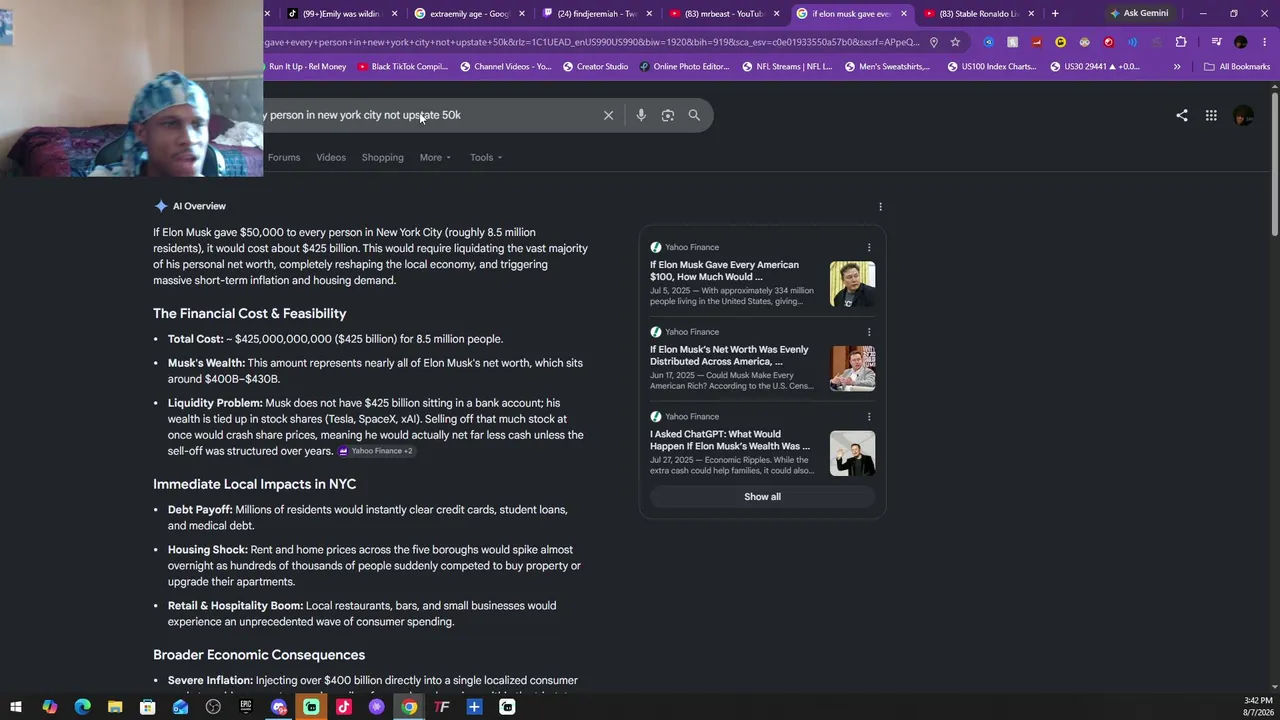Screen dimensions: 1280x720
Task: Bookmark this page with the star icon
Action: (955, 42)
